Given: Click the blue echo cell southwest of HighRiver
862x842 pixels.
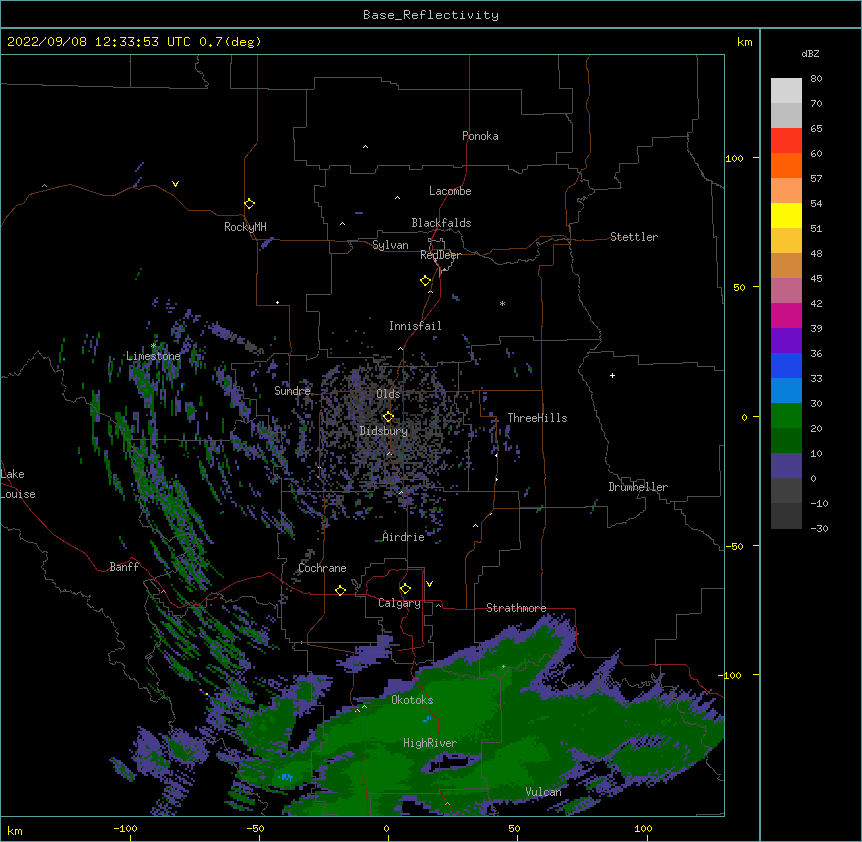Looking at the screenshot, I should tap(285, 777).
